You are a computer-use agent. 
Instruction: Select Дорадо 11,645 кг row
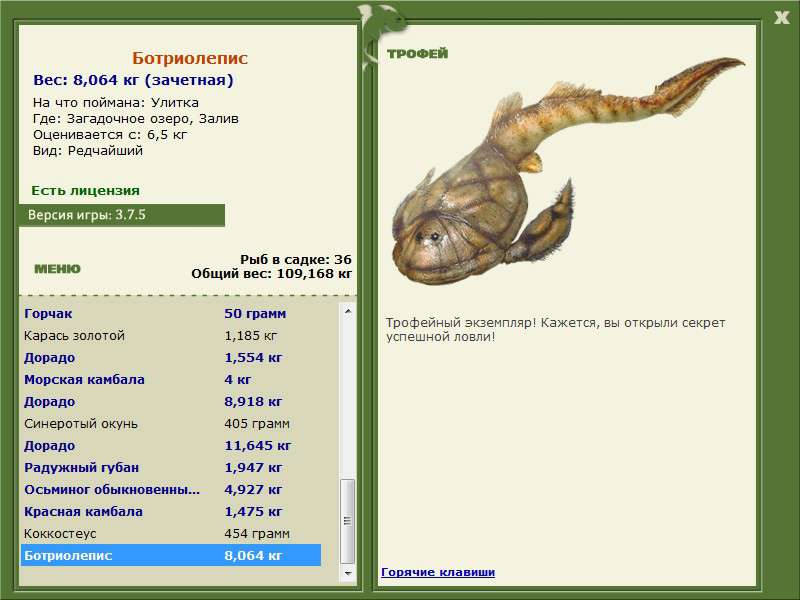coord(171,445)
